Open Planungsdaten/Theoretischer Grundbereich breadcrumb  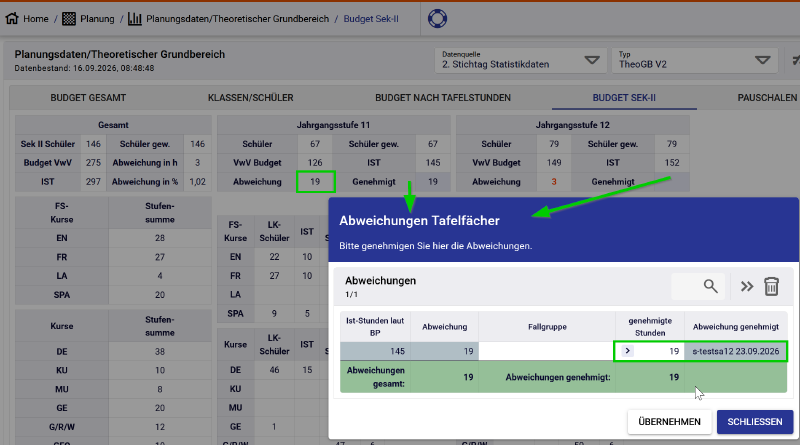pyautogui.click(x=237, y=19)
